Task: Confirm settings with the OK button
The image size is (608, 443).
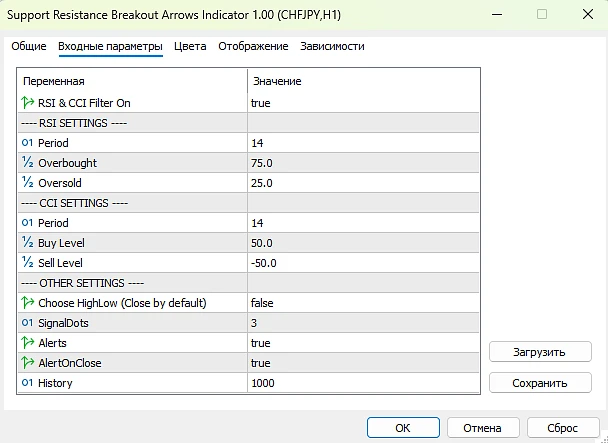Action: click(402, 428)
